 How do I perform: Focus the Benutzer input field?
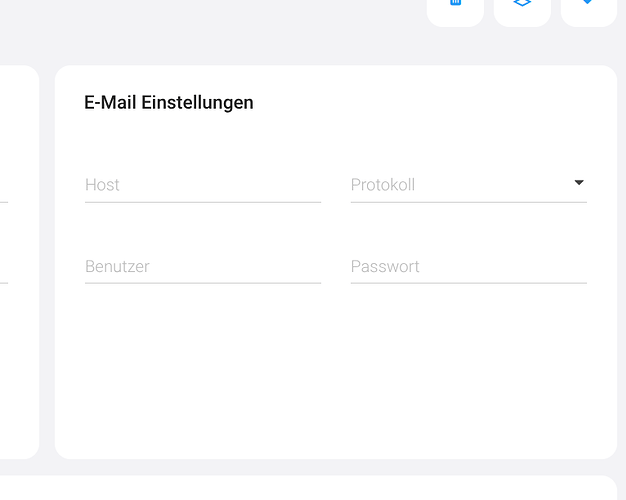pyautogui.click(x=203, y=266)
